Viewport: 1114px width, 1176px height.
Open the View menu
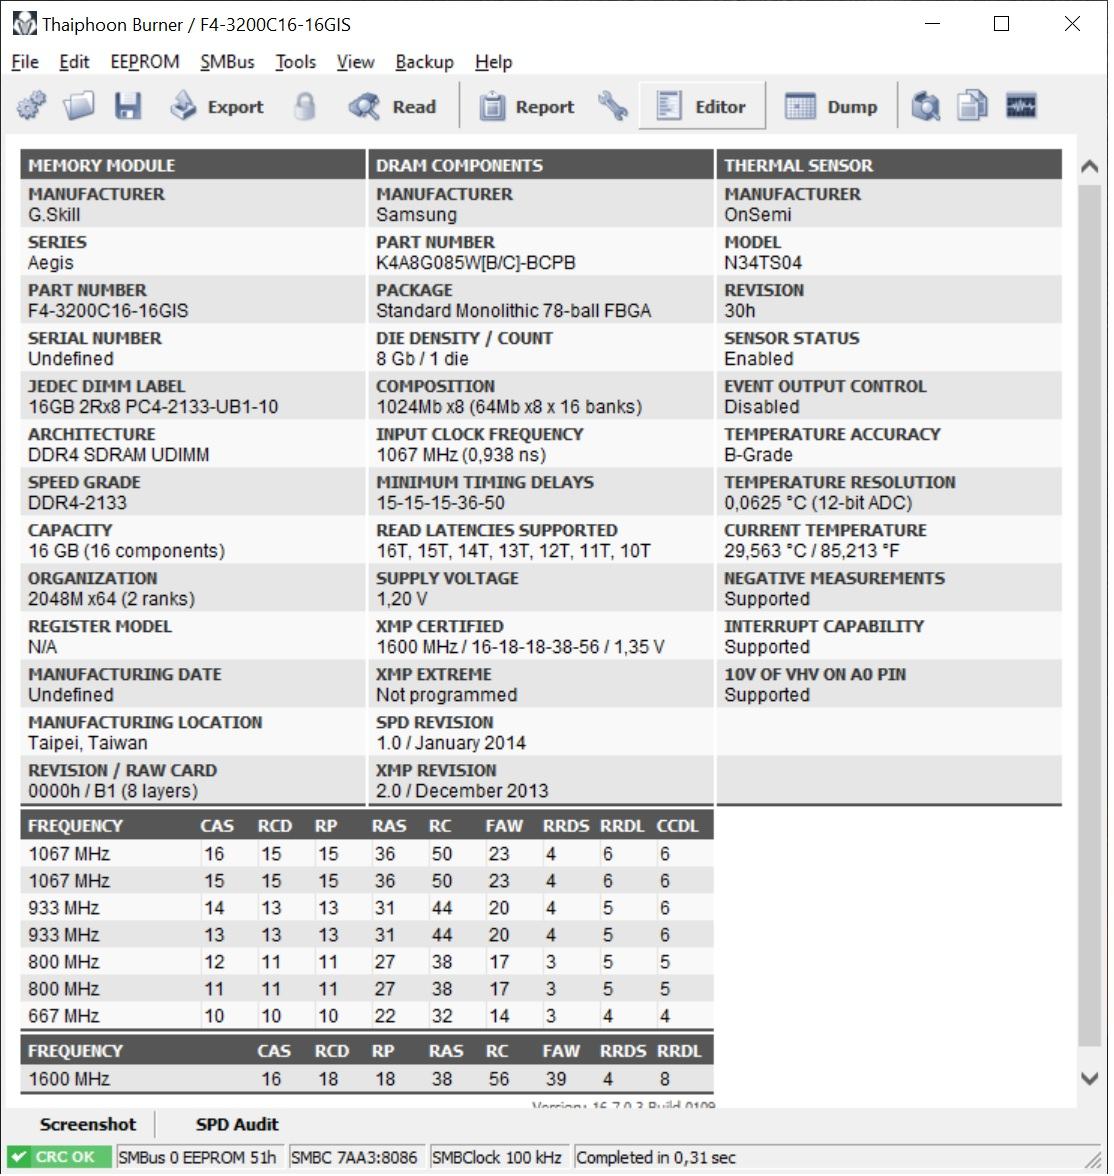click(356, 62)
